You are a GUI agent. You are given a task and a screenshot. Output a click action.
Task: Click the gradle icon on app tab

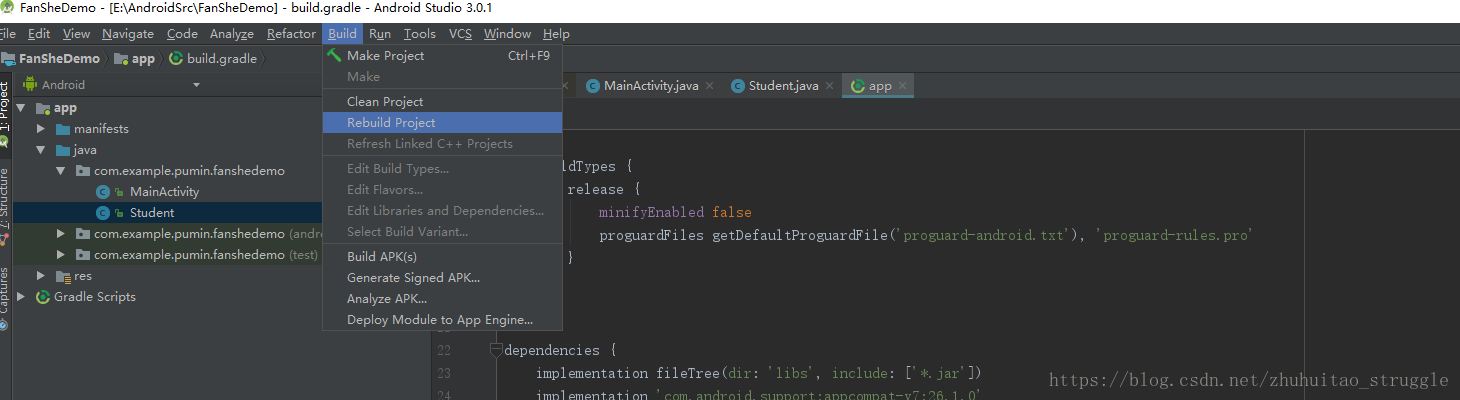pyautogui.click(x=857, y=86)
